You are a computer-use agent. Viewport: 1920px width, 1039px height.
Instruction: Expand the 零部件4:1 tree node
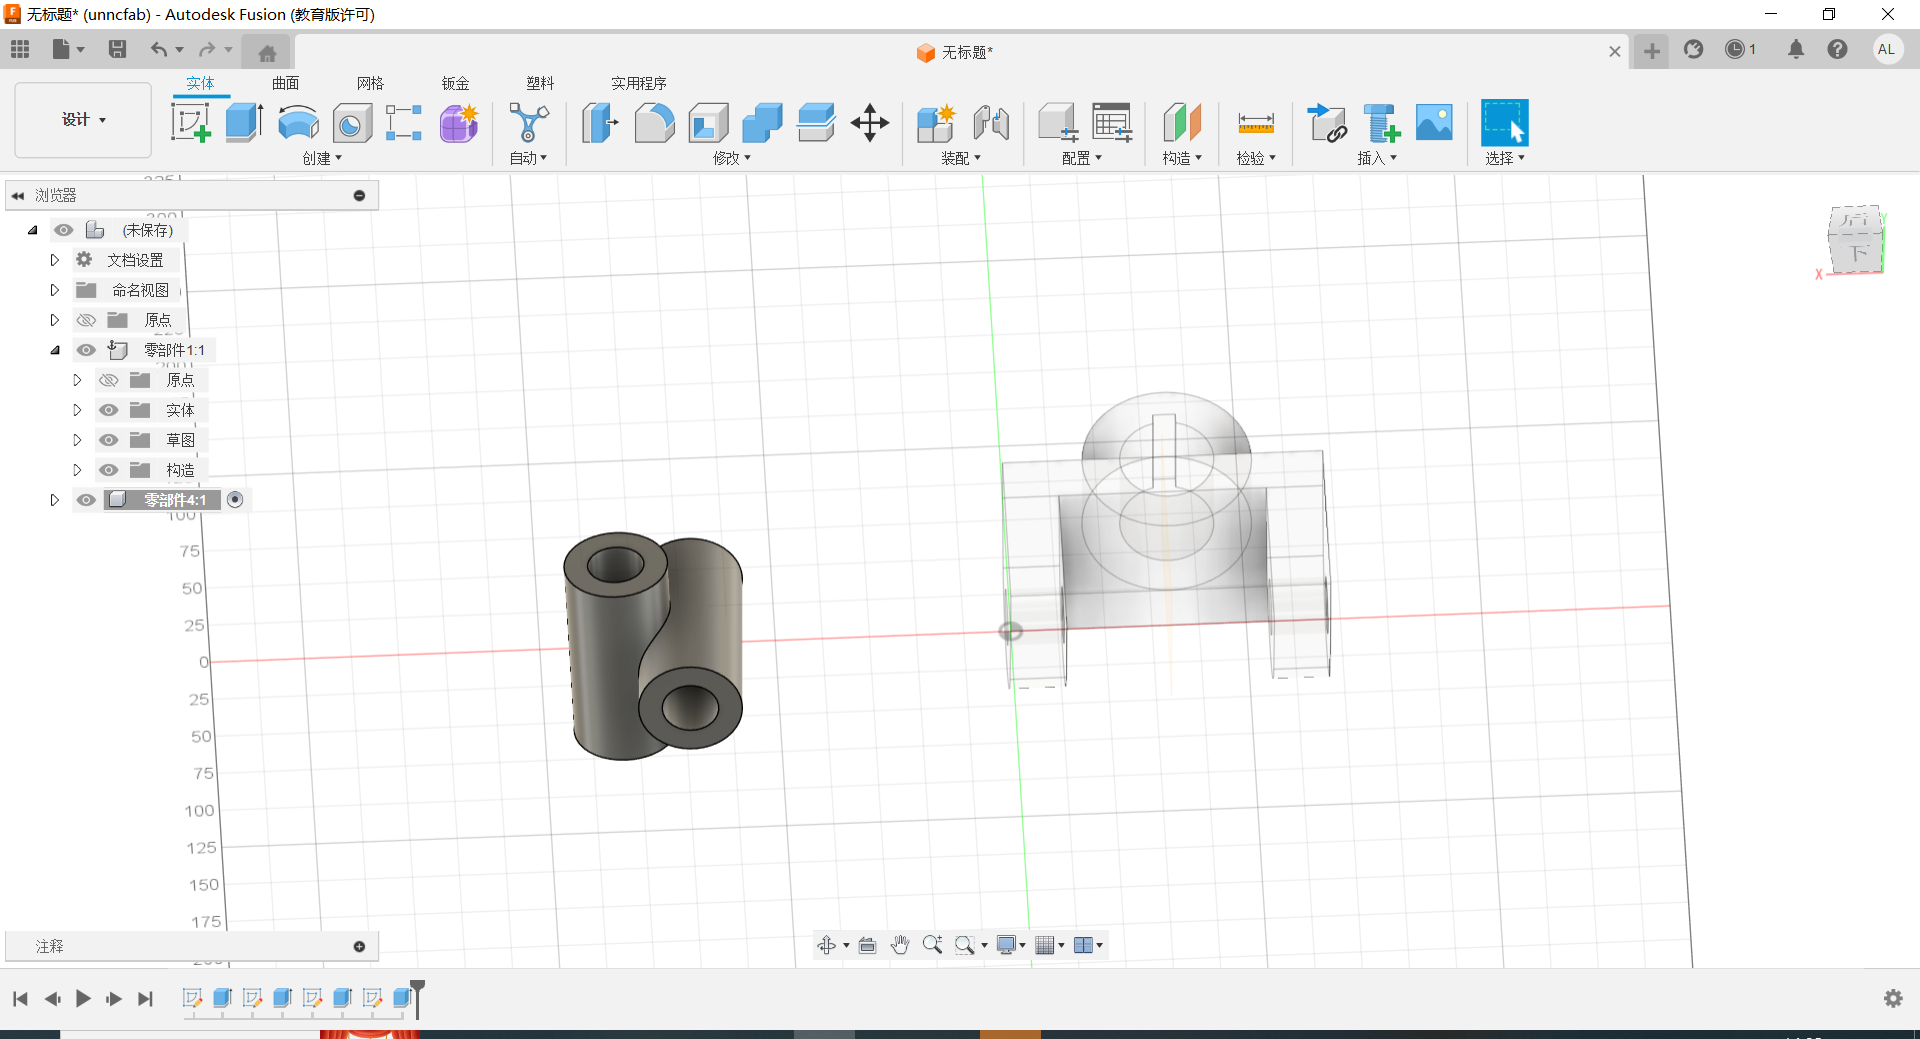pos(55,500)
